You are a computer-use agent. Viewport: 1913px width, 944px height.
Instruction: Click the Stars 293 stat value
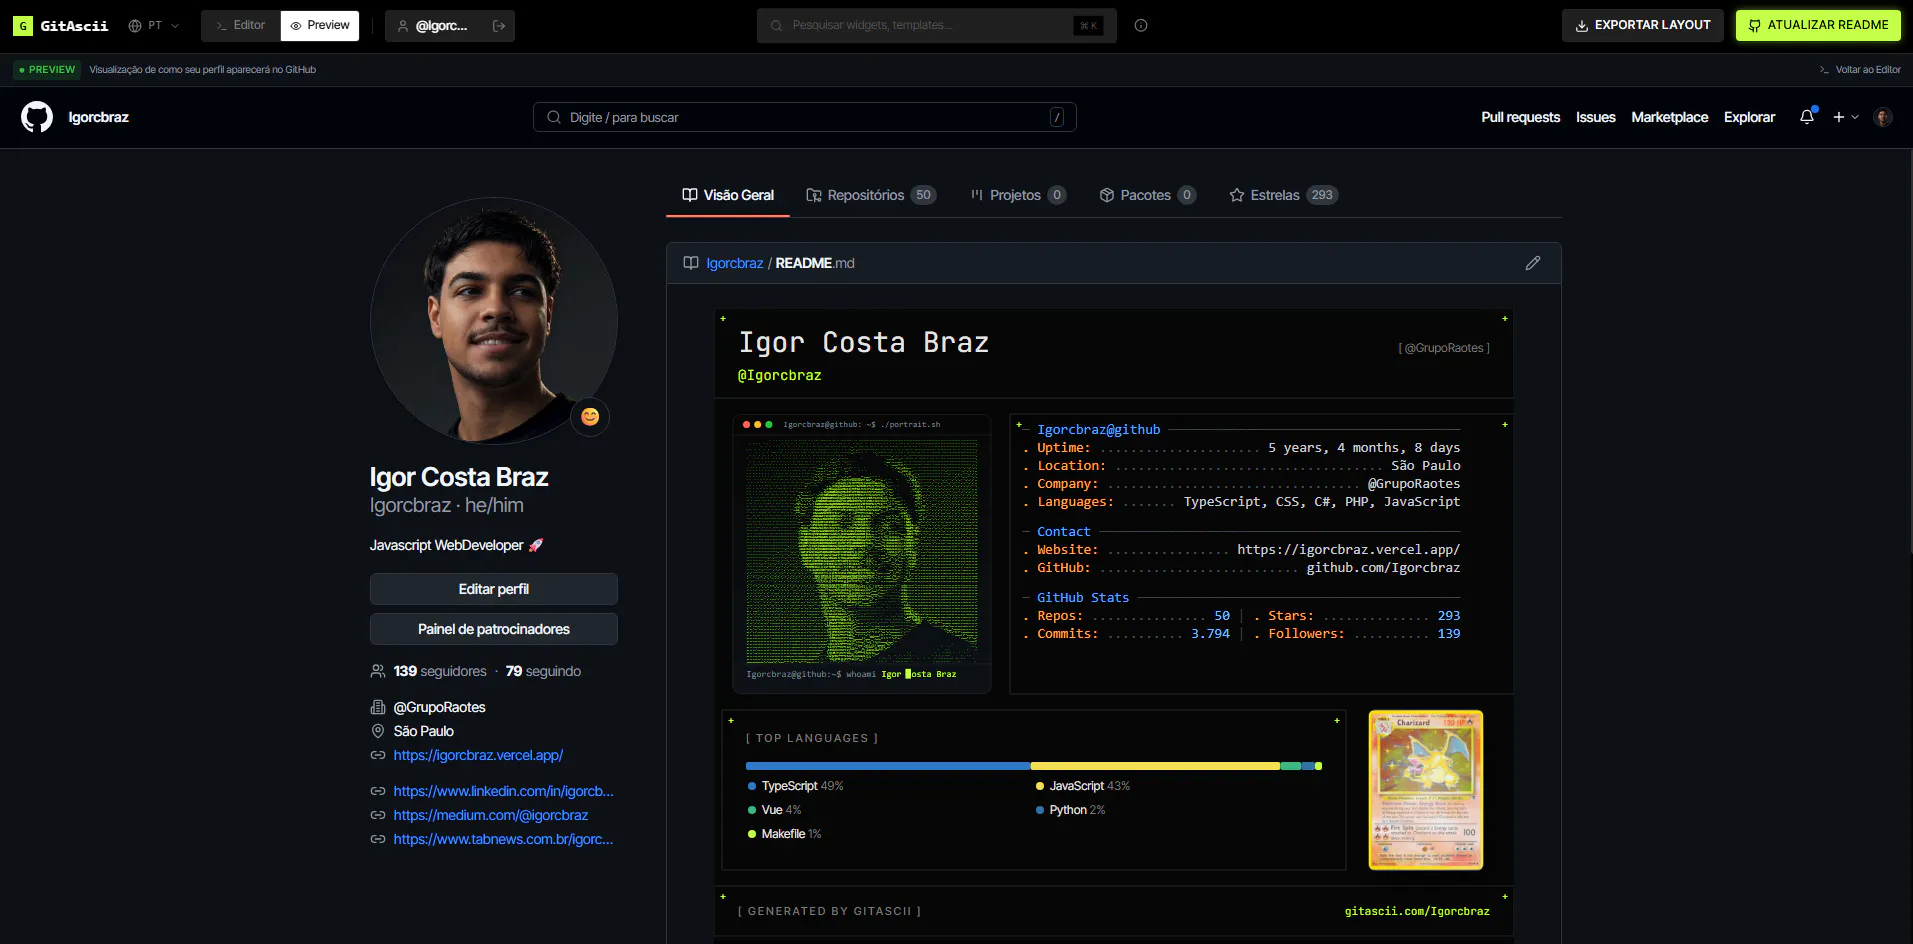click(1449, 615)
